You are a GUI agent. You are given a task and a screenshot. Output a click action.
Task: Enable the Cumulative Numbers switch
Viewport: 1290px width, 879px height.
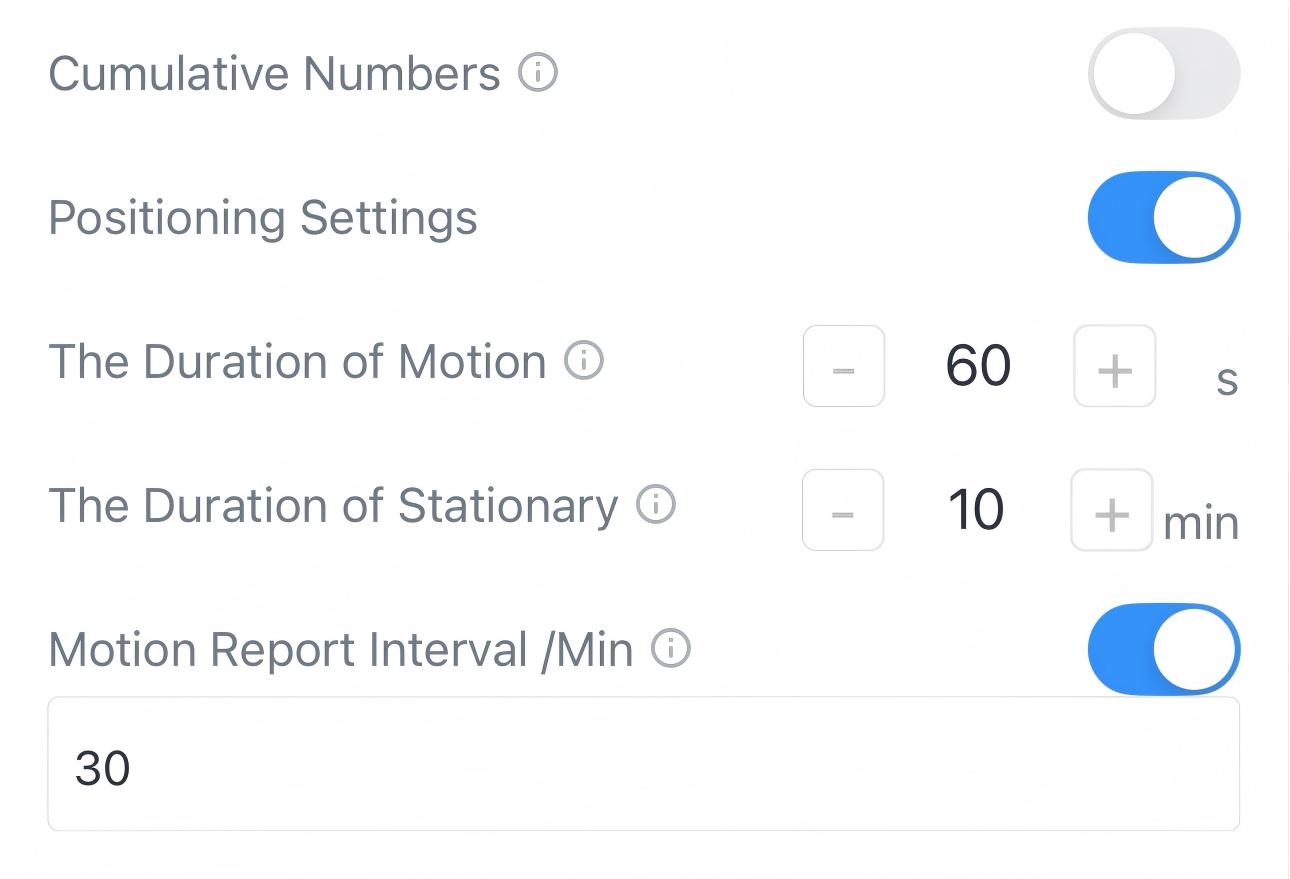point(1163,73)
